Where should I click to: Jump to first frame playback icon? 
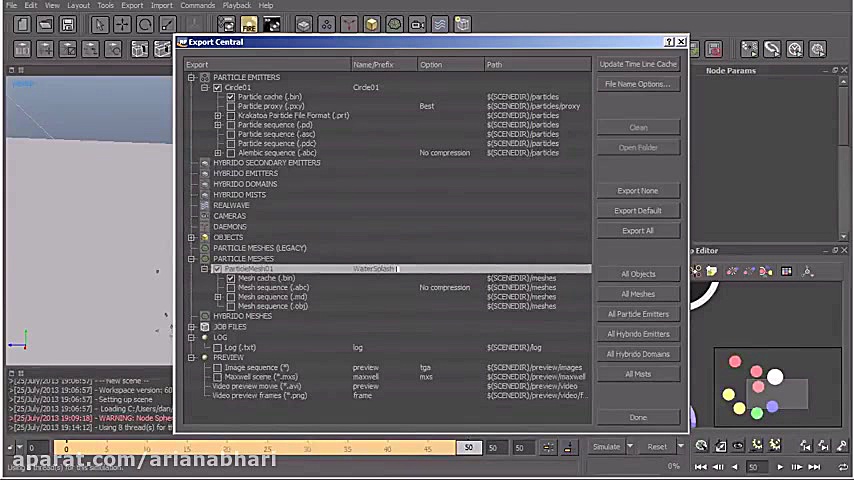coord(701,467)
